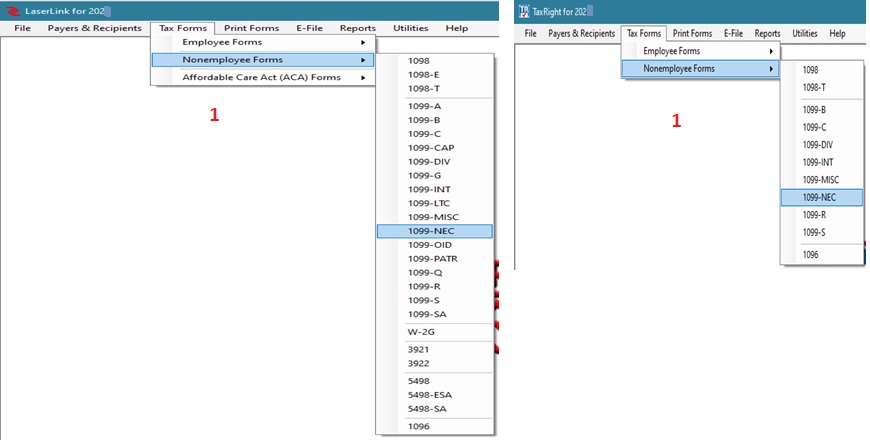Expand Affordable Care Act (ACA) Forms submenu
Screen dimensions: 870x445
[263, 78]
